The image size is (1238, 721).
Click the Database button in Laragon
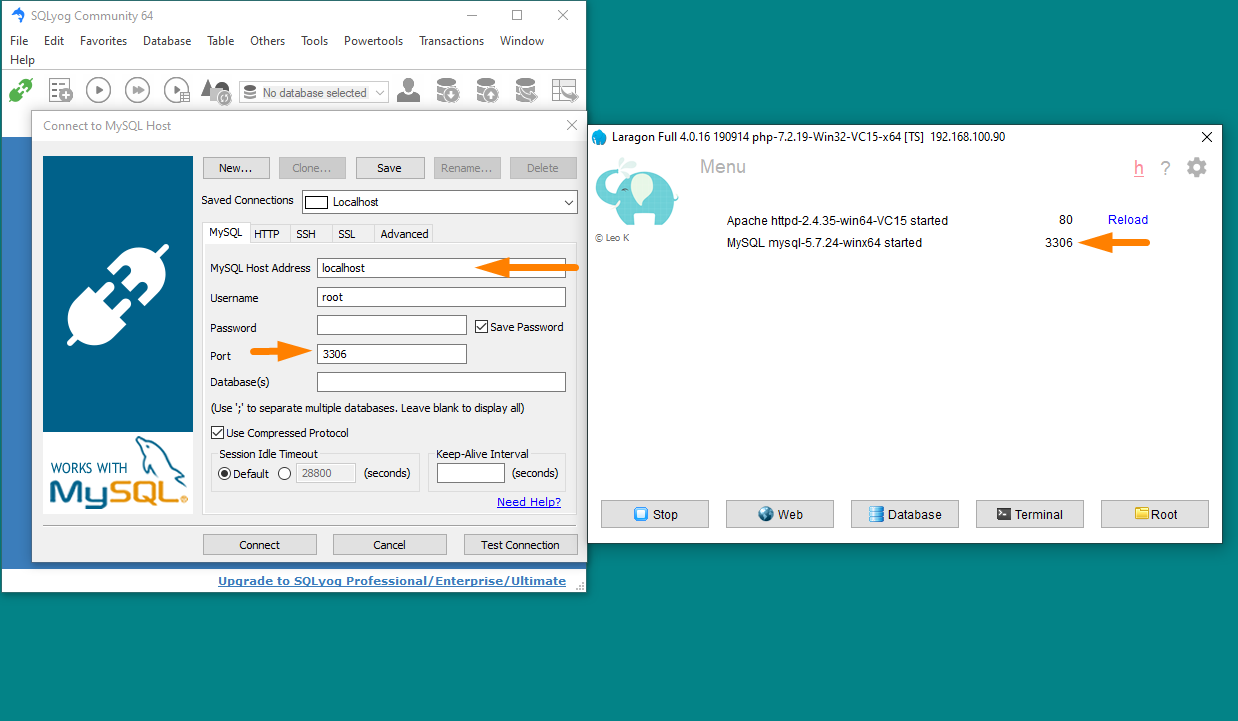click(905, 514)
